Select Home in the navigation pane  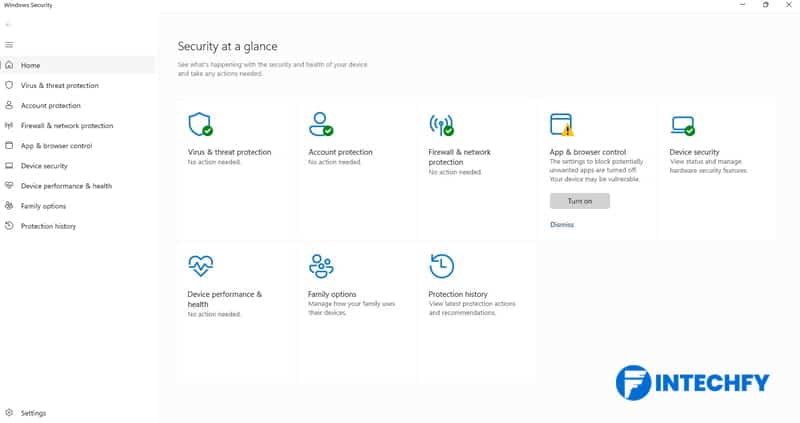click(78, 65)
